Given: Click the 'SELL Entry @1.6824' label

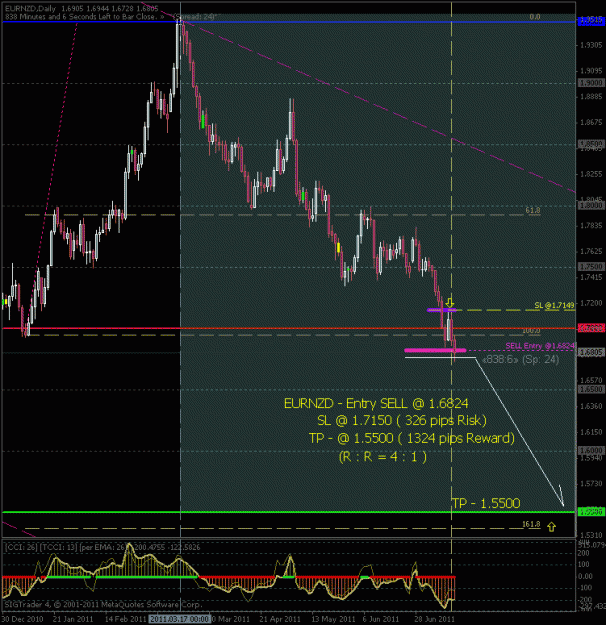Looking at the screenshot, I should (540, 346).
